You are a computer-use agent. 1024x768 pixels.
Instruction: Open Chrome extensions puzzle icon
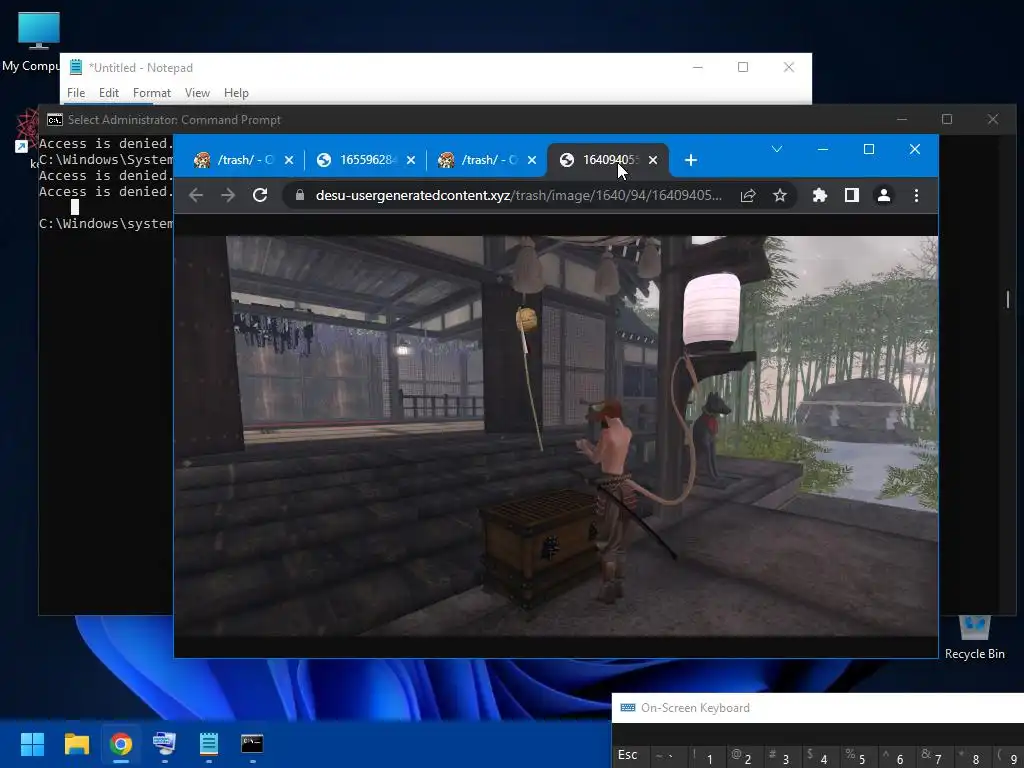[820, 195]
